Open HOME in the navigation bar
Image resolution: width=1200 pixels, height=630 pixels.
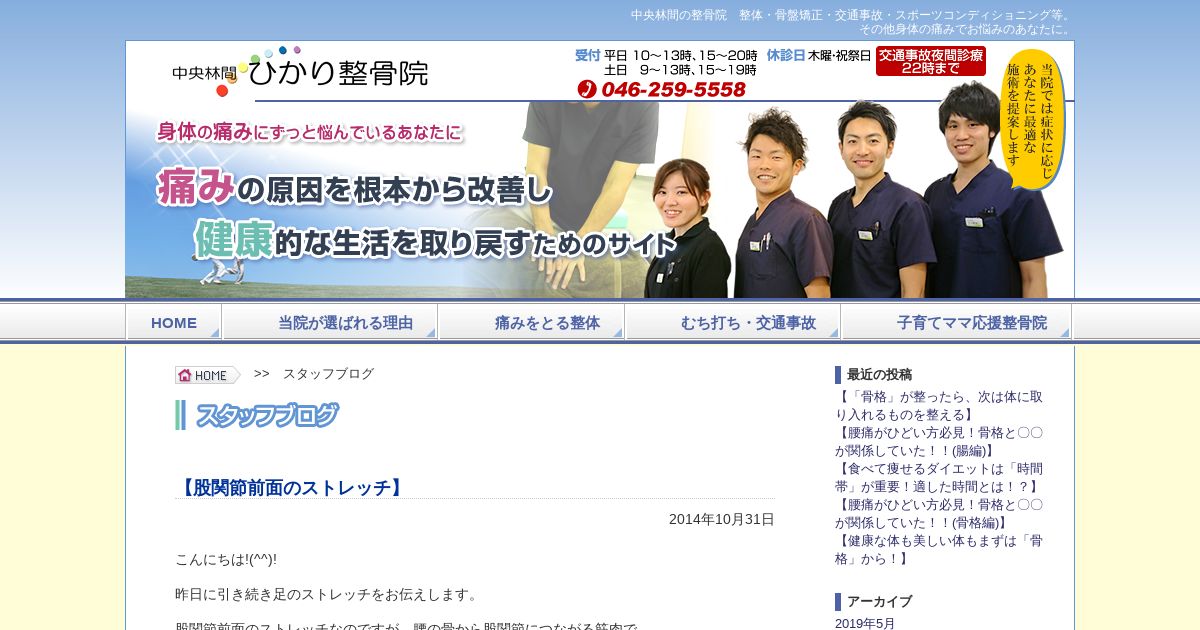(x=174, y=322)
